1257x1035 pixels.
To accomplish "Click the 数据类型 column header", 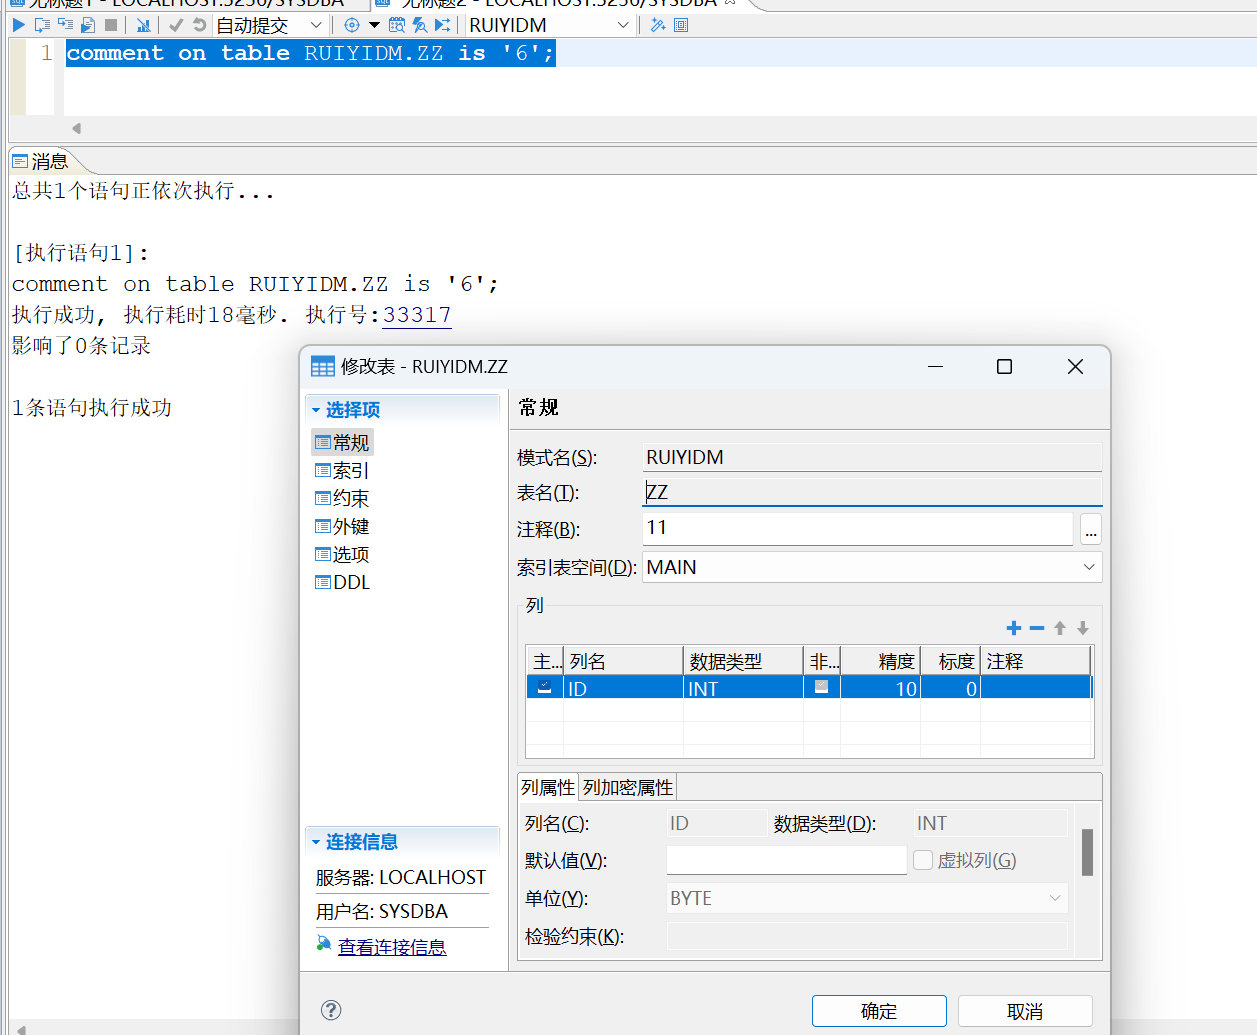I will [x=743, y=661].
